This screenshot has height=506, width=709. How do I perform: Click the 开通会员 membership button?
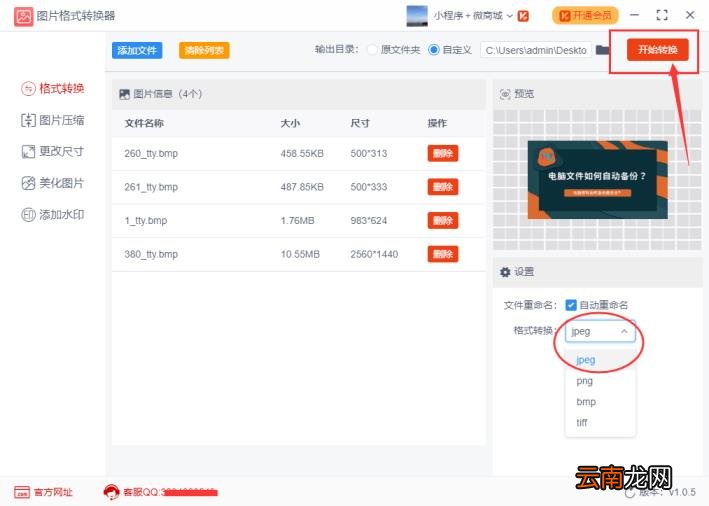coord(585,16)
